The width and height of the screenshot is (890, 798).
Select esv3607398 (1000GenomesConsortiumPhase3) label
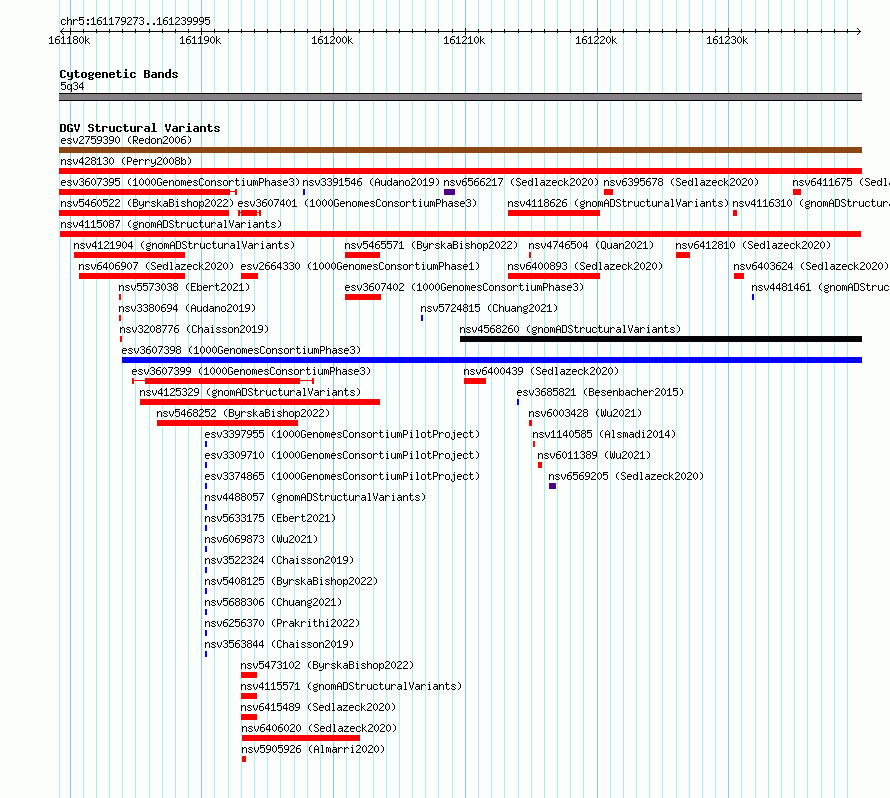click(x=241, y=350)
